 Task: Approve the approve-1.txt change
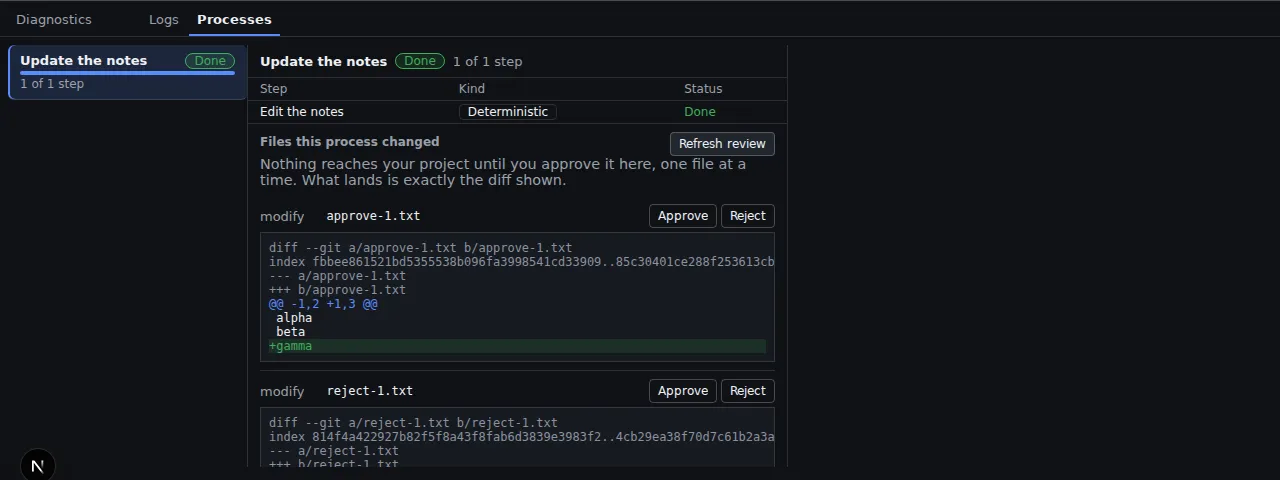[x=683, y=216]
